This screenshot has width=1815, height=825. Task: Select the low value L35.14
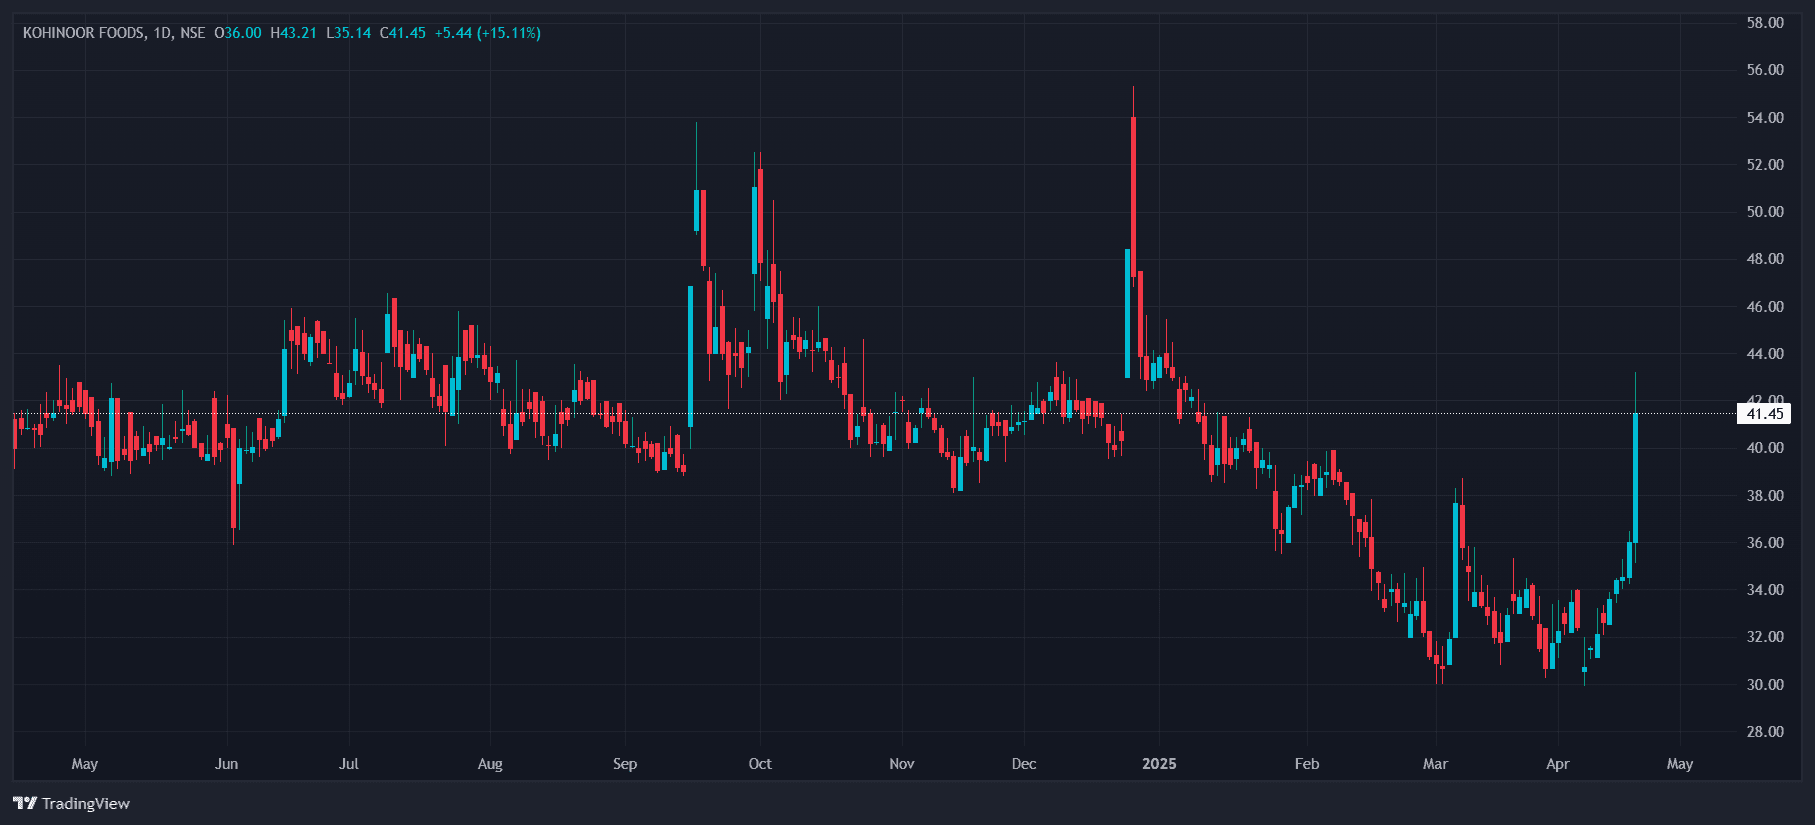point(348,33)
